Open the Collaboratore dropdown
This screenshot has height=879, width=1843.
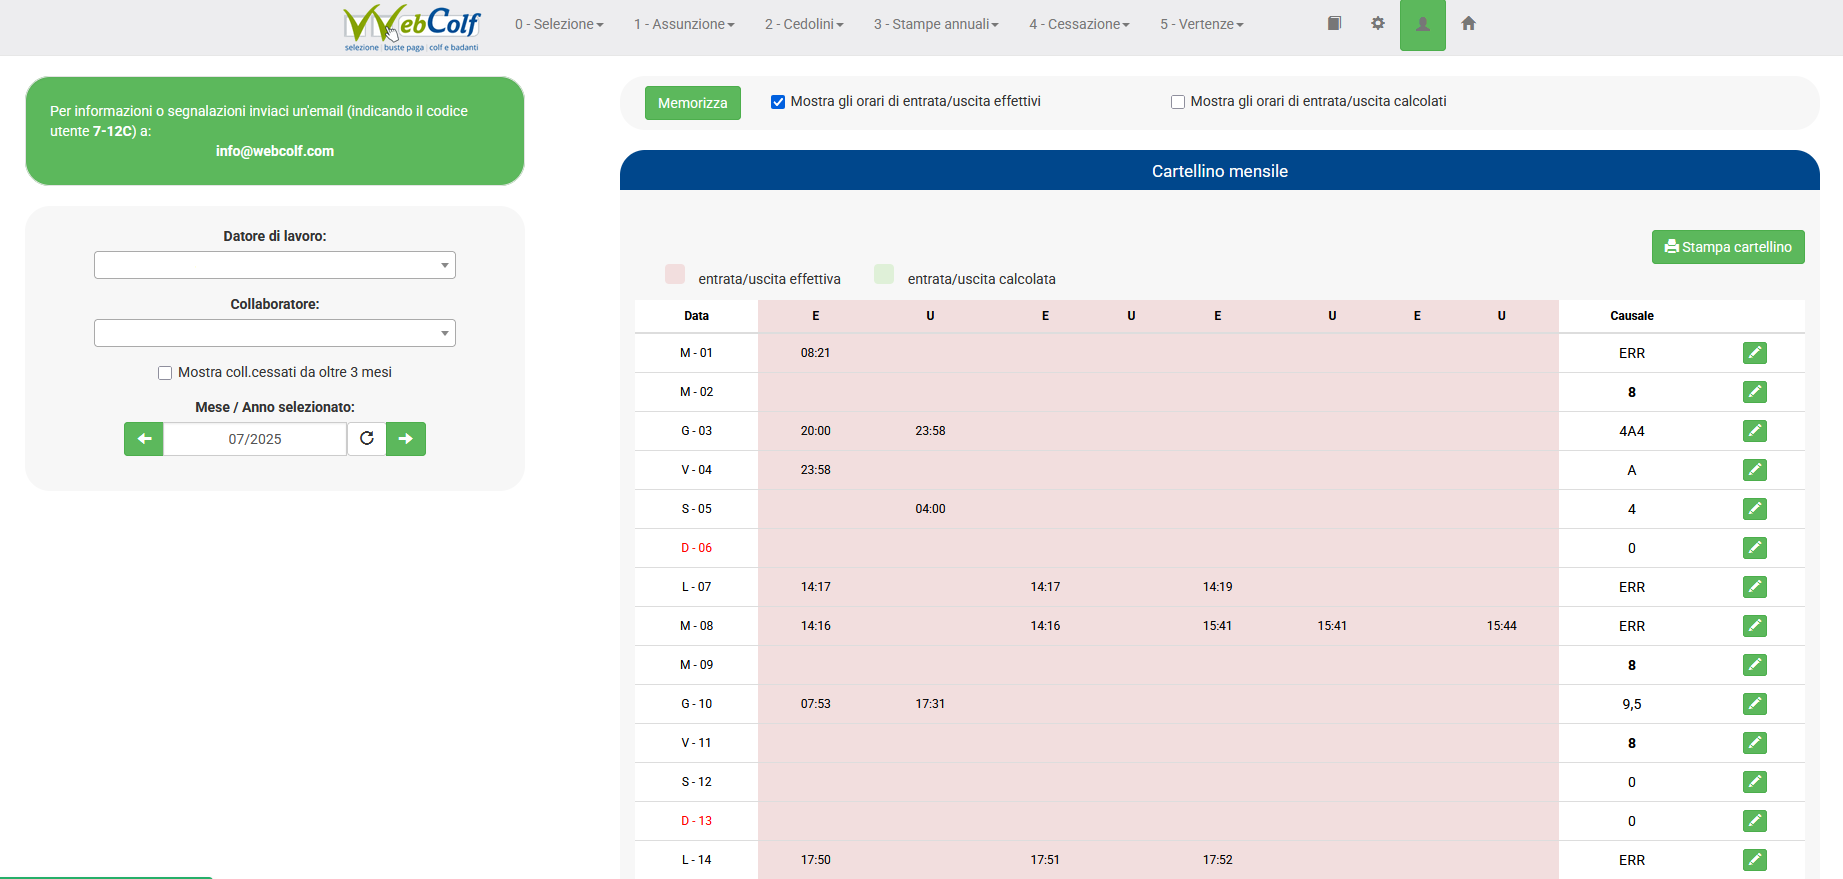(275, 333)
